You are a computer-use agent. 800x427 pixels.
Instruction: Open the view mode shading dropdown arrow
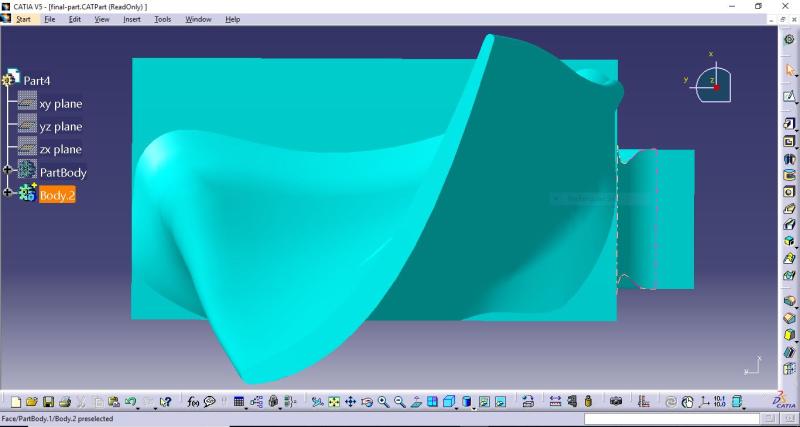(x=474, y=406)
